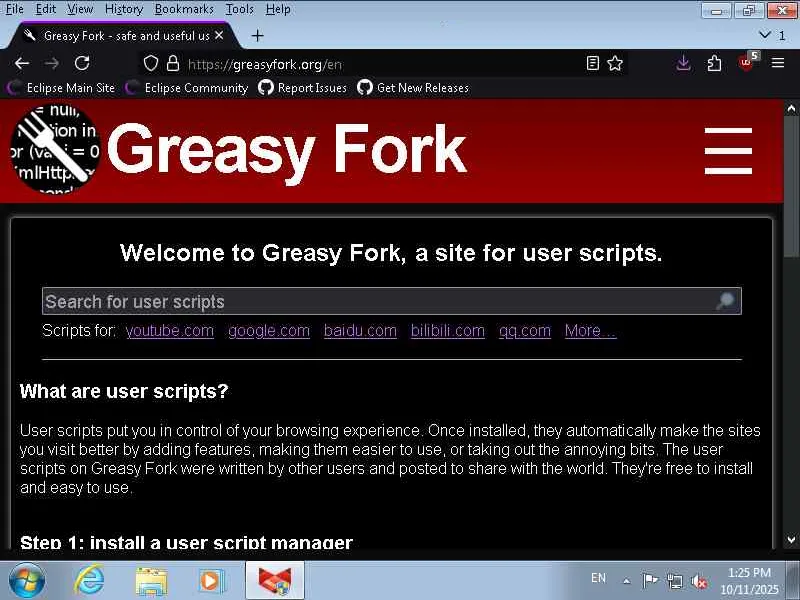This screenshot has height=600, width=800.
Task: Open Action Center flag icon
Action: point(650,581)
